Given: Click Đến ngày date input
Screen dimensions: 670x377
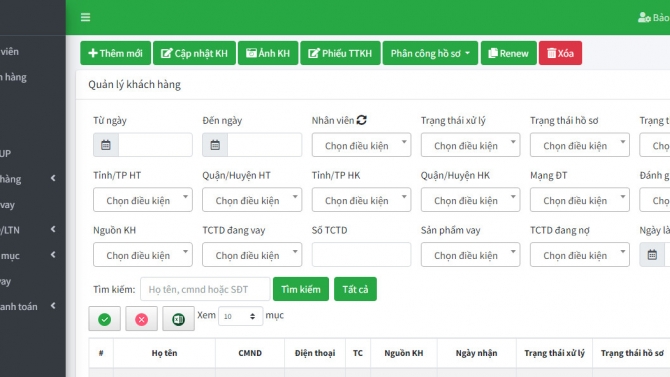Looking at the screenshot, I should click(264, 145).
